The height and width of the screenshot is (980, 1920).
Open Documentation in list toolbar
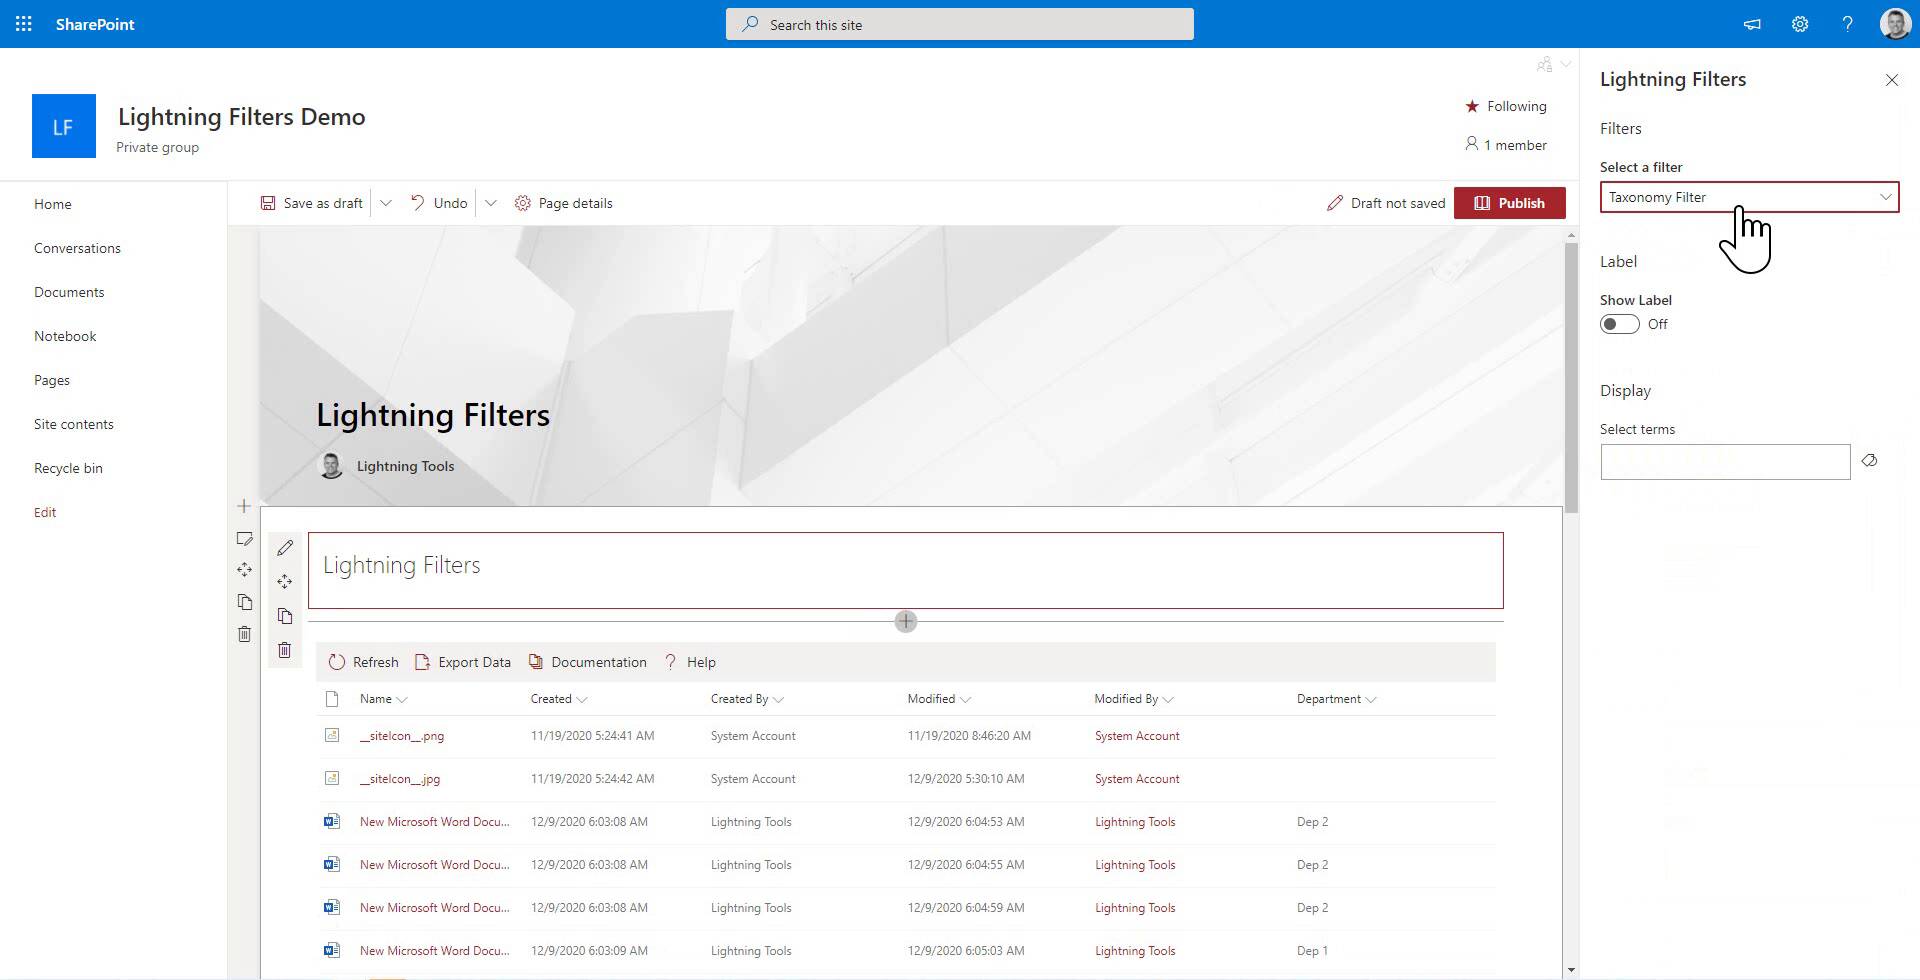tap(588, 662)
